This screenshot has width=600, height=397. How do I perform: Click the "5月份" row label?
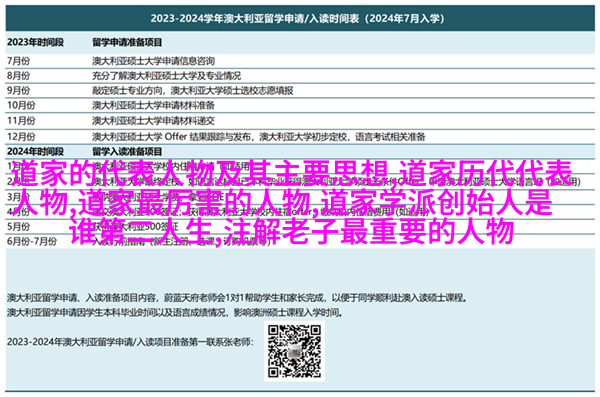click(18, 226)
